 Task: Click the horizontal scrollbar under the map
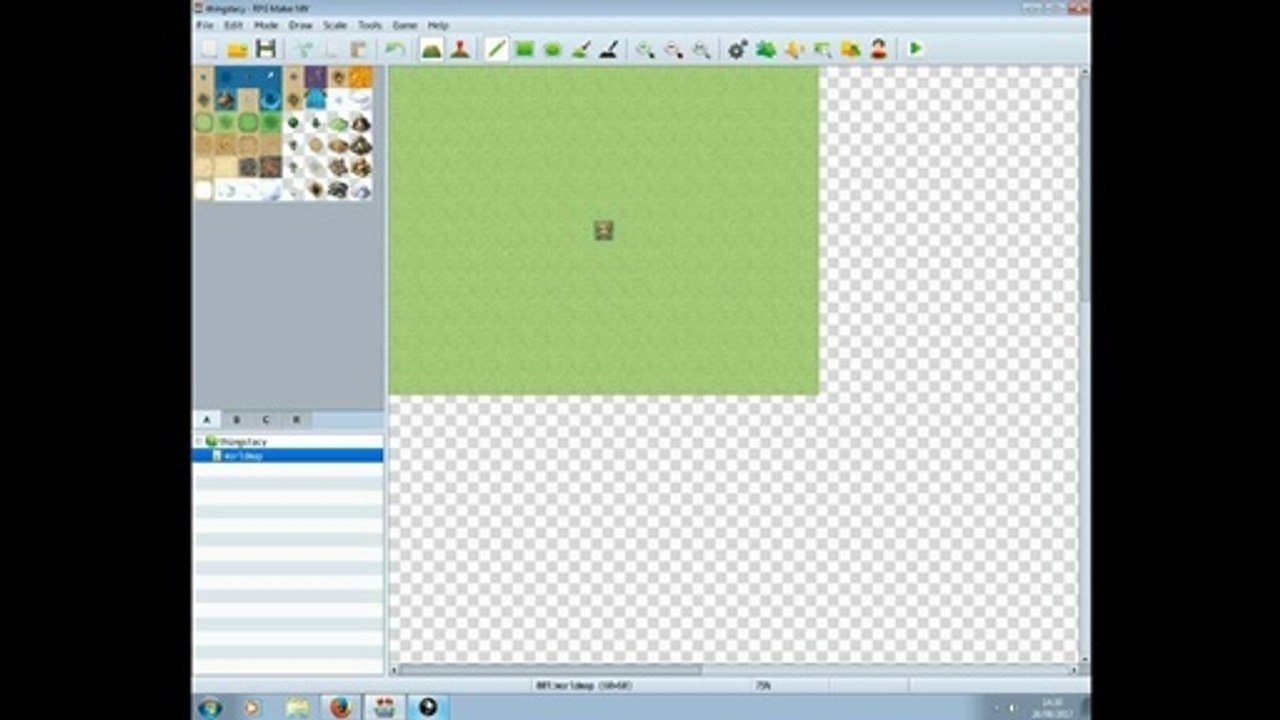click(x=549, y=670)
